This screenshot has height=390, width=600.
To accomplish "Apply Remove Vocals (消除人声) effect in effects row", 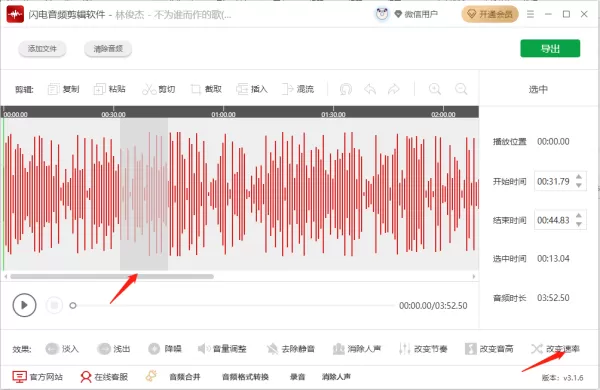I will pyautogui.click(x=357, y=349).
